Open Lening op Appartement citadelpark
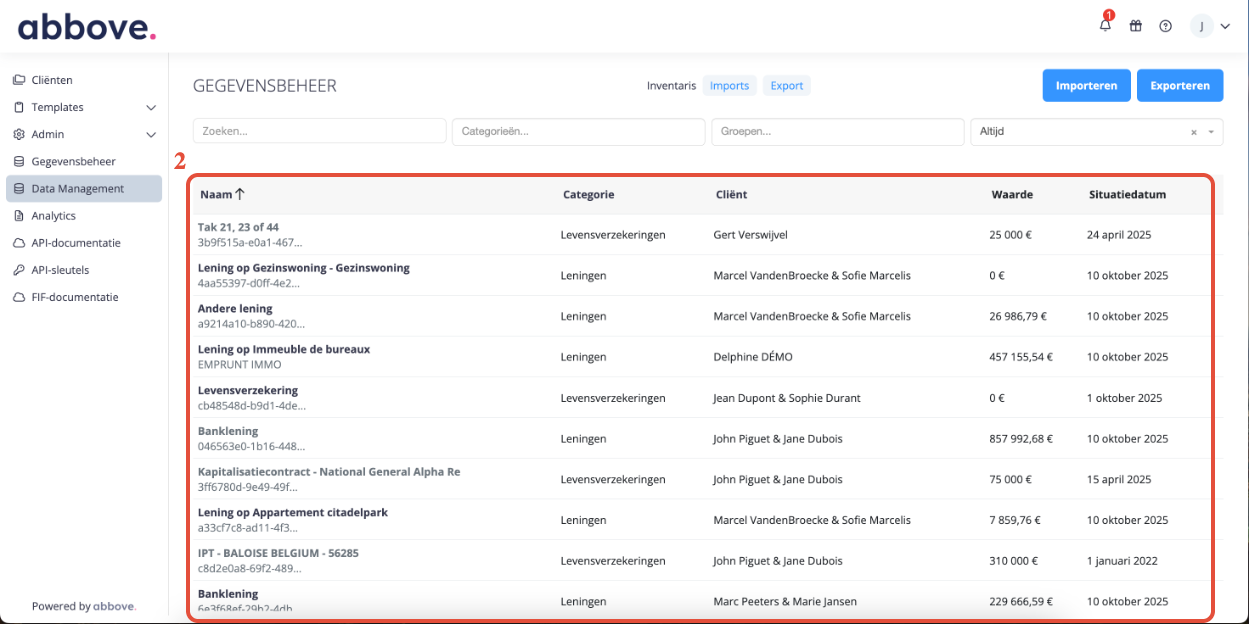Image resolution: width=1249 pixels, height=624 pixels. click(293, 513)
